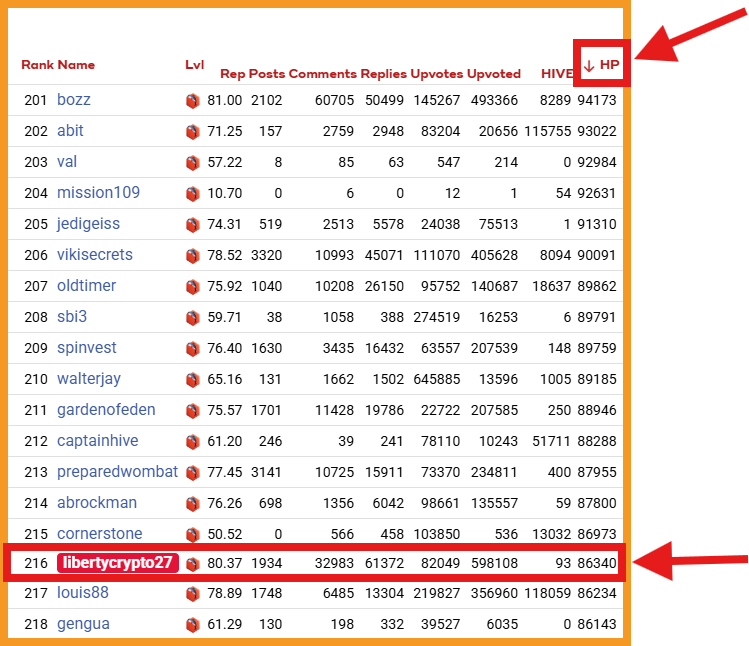Click comments value 60705 for bozz
This screenshot has width=749, height=646.
(334, 101)
